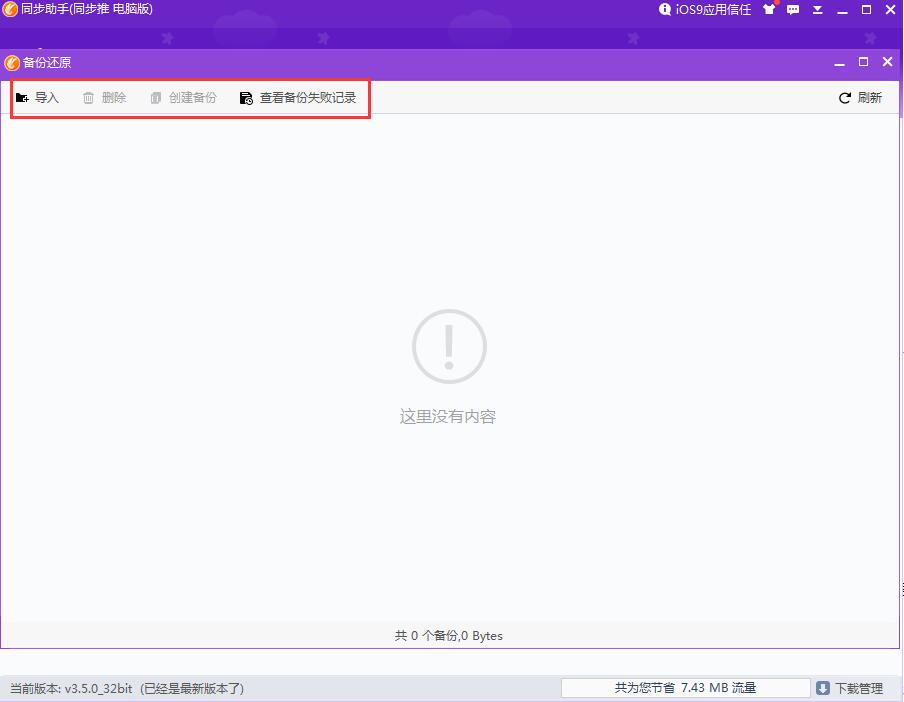The width and height of the screenshot is (904, 702).
Task: Click the iOS9应用信任 info icon
Action: click(666, 9)
